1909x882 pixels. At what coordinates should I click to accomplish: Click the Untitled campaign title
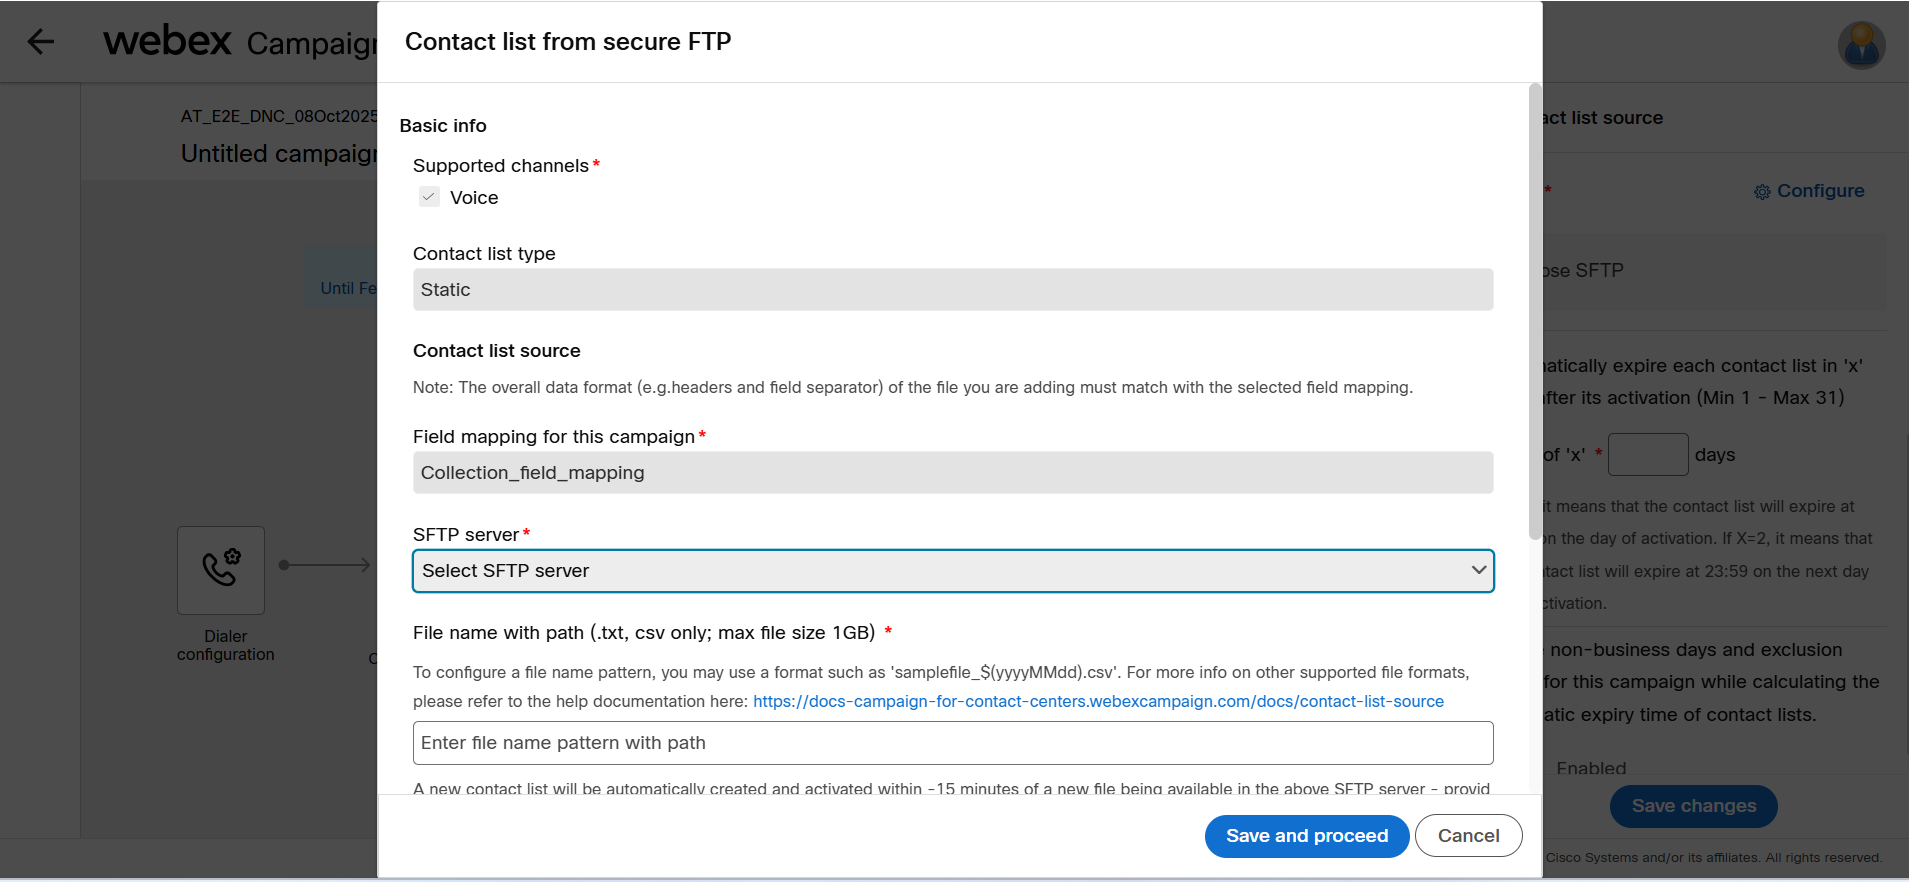pyautogui.click(x=279, y=154)
